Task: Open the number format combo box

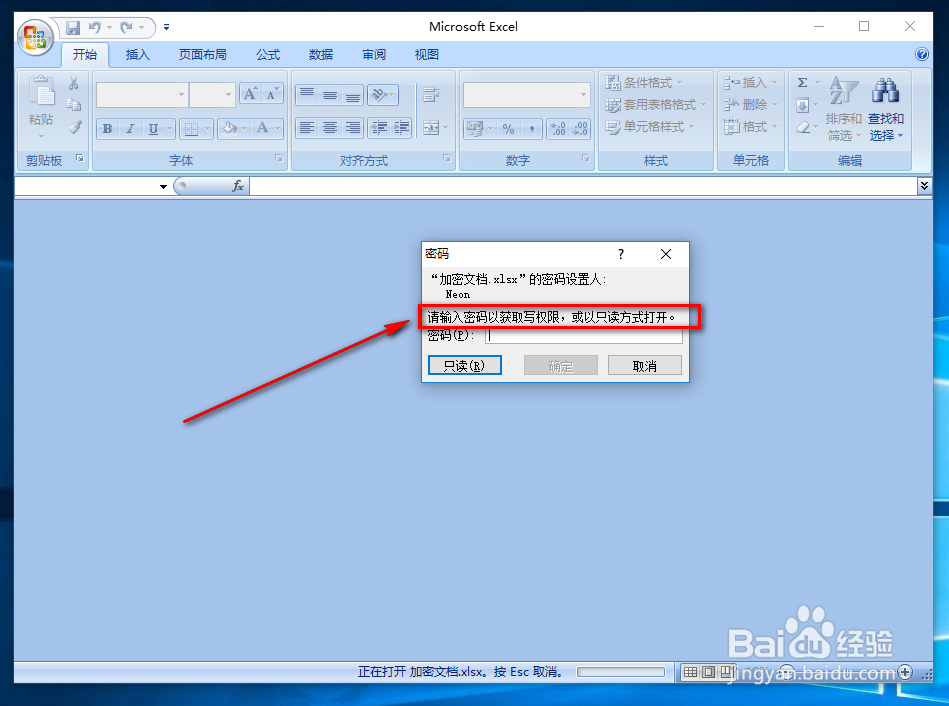Action: 527,94
